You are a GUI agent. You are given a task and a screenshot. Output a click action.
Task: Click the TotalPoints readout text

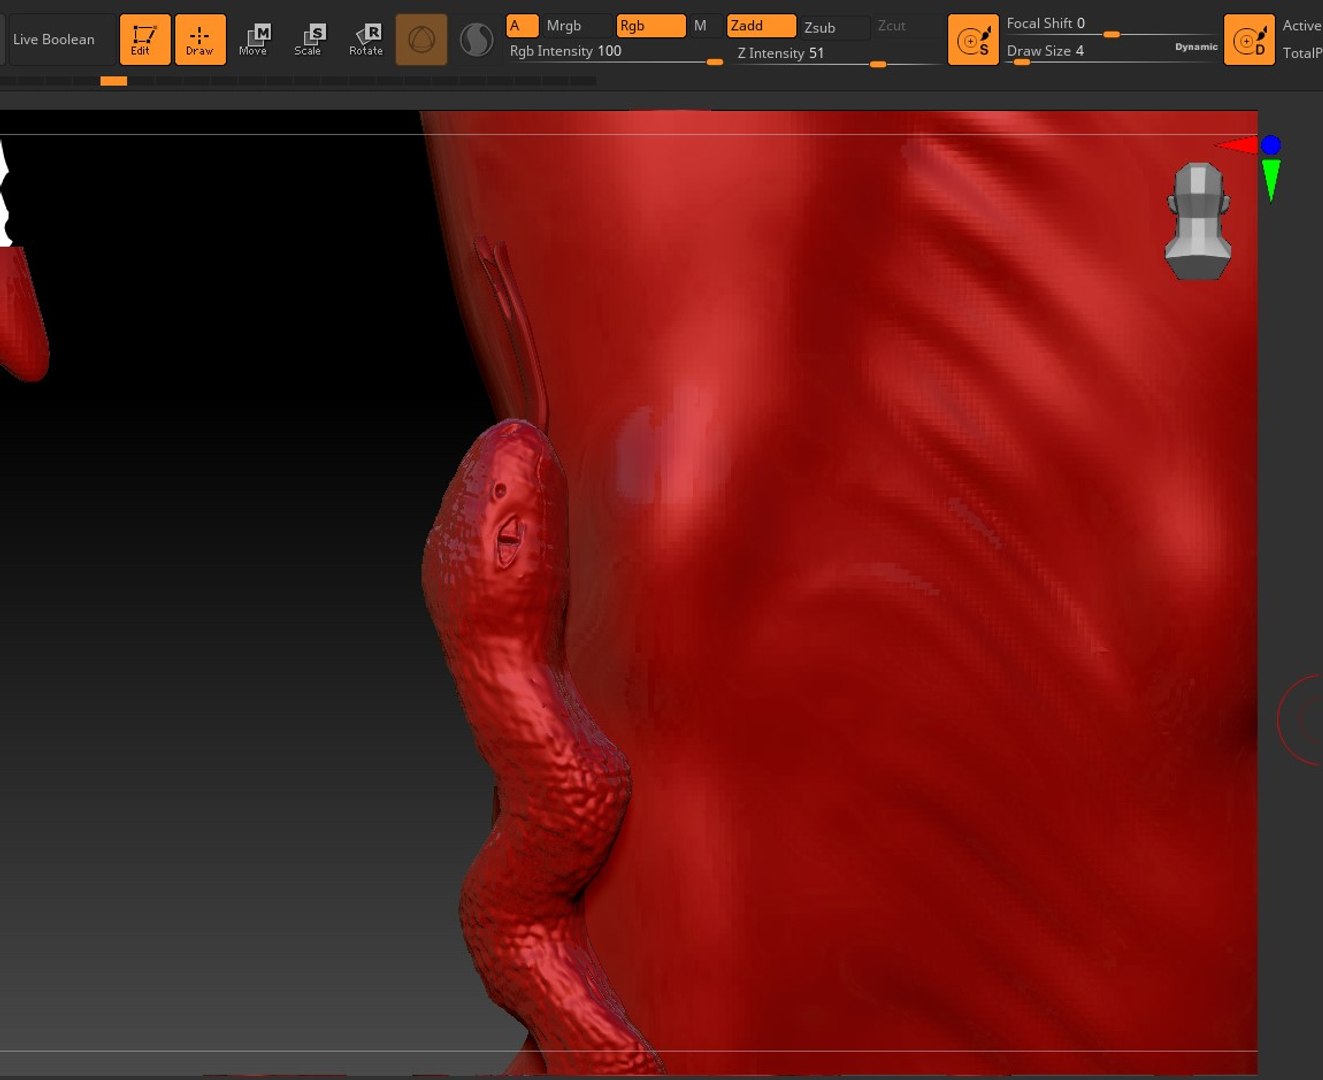[1302, 53]
